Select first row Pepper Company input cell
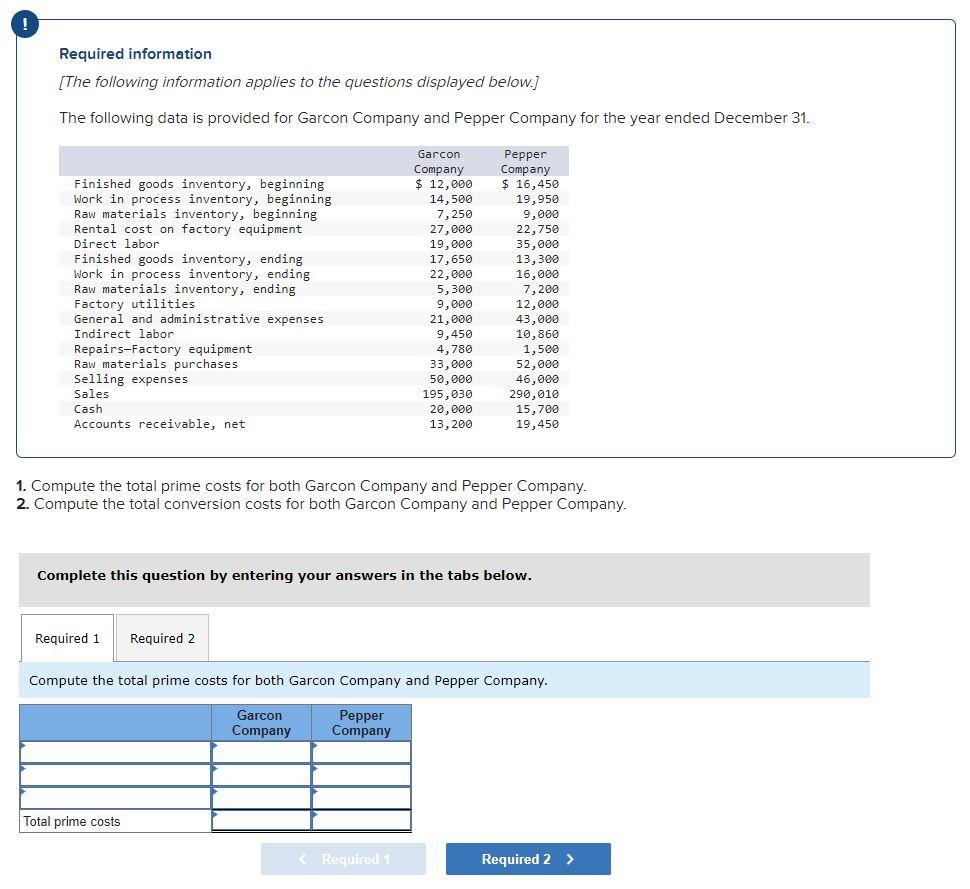This screenshot has height=889, width=970. tap(361, 752)
